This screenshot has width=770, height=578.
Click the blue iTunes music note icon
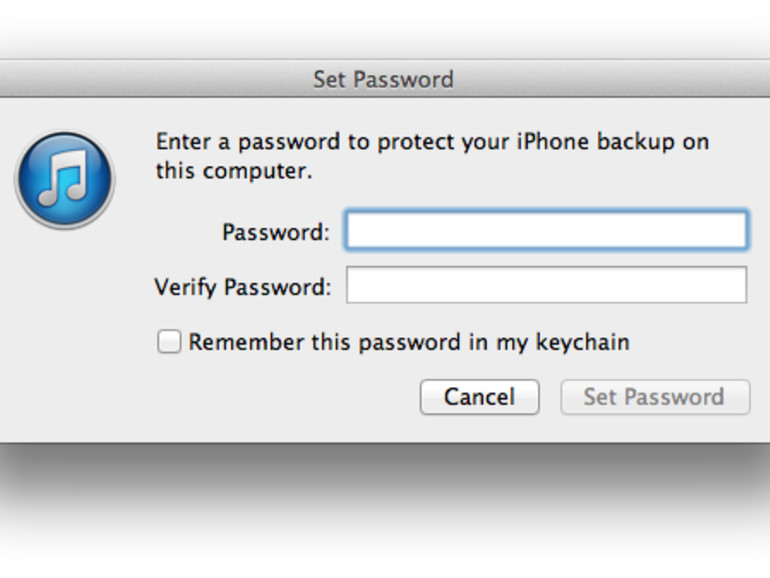tap(65, 179)
